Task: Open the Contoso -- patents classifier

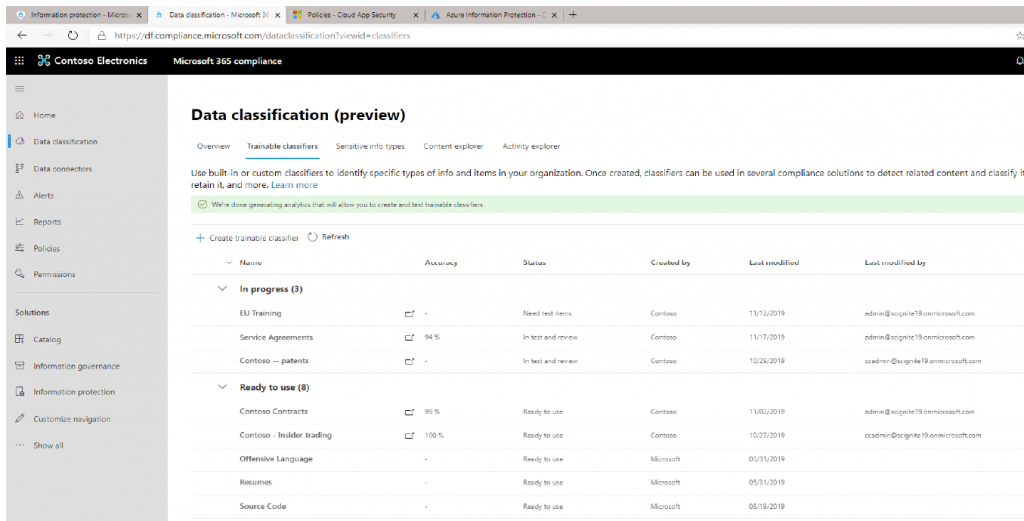Action: 274,360
